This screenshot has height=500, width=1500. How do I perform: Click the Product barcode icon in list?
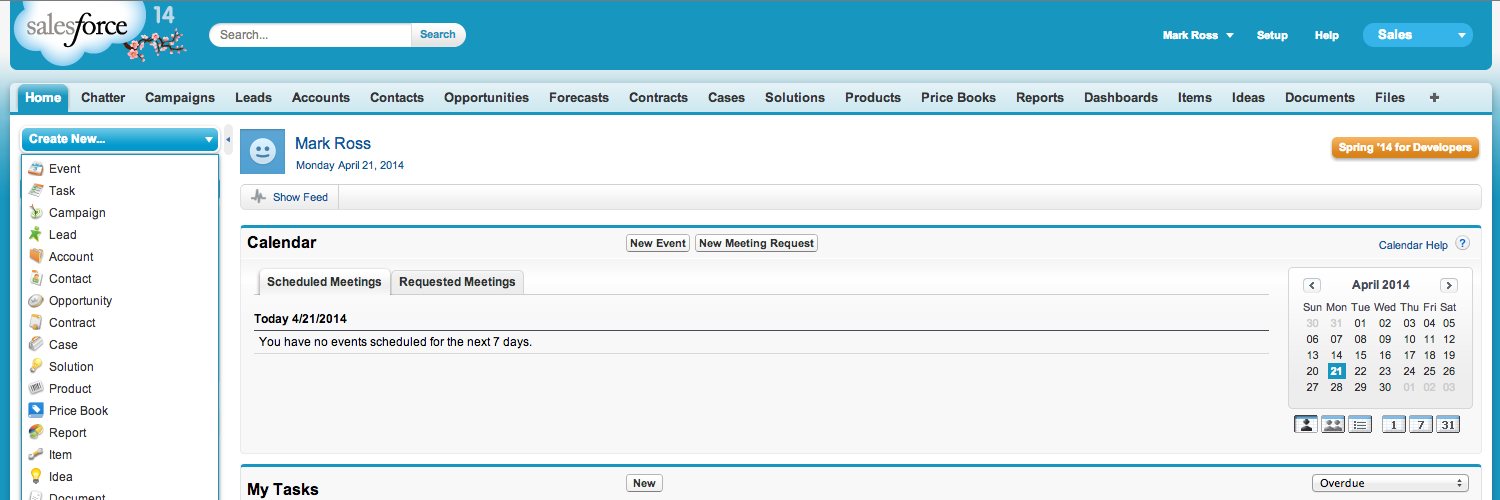[36, 389]
